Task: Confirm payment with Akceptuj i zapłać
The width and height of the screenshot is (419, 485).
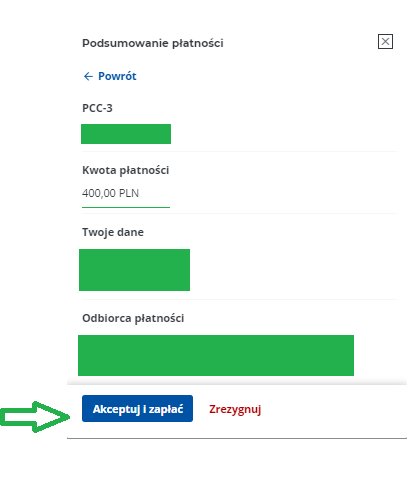Action: [x=137, y=408]
